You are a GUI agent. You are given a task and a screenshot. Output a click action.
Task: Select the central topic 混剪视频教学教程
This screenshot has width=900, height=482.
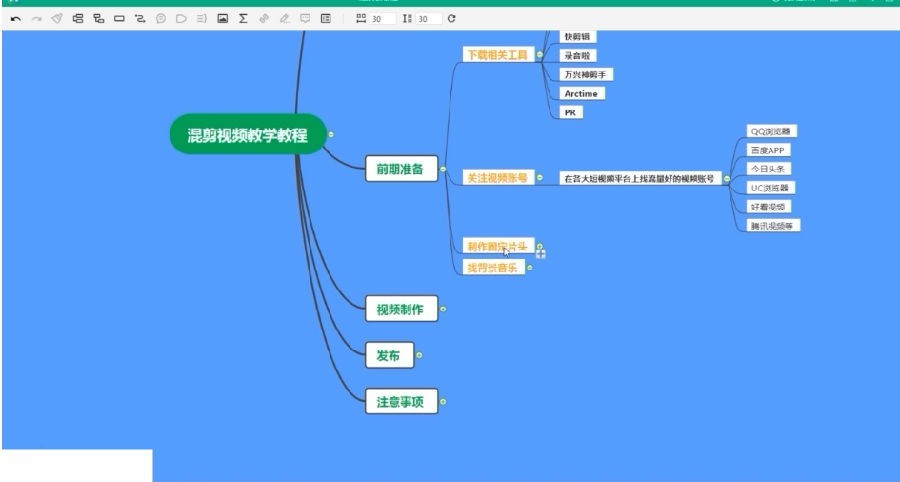pyautogui.click(x=248, y=134)
